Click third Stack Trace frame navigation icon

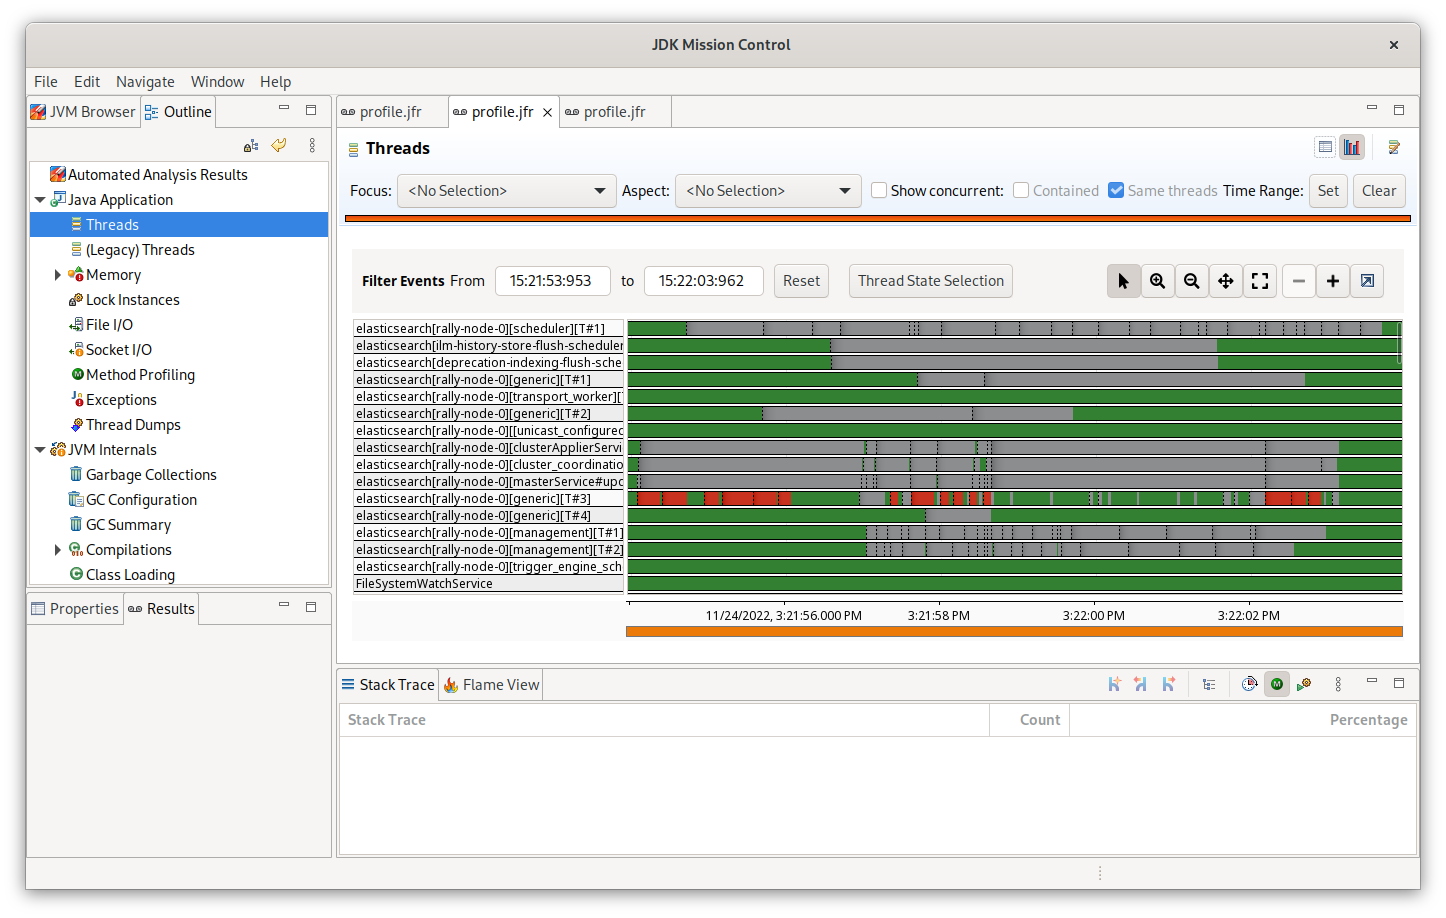1168,684
